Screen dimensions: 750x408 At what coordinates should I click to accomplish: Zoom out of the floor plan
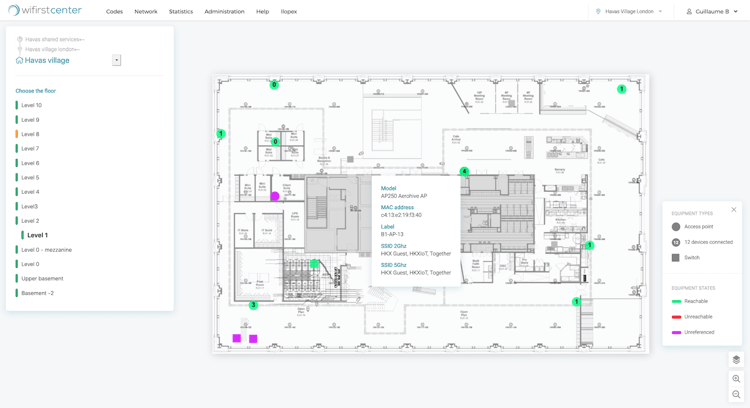tap(736, 395)
